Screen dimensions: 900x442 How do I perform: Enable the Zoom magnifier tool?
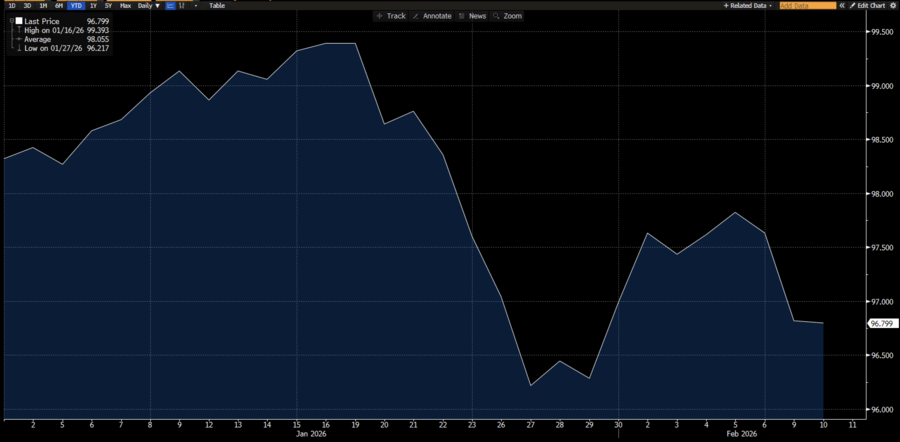[508, 16]
